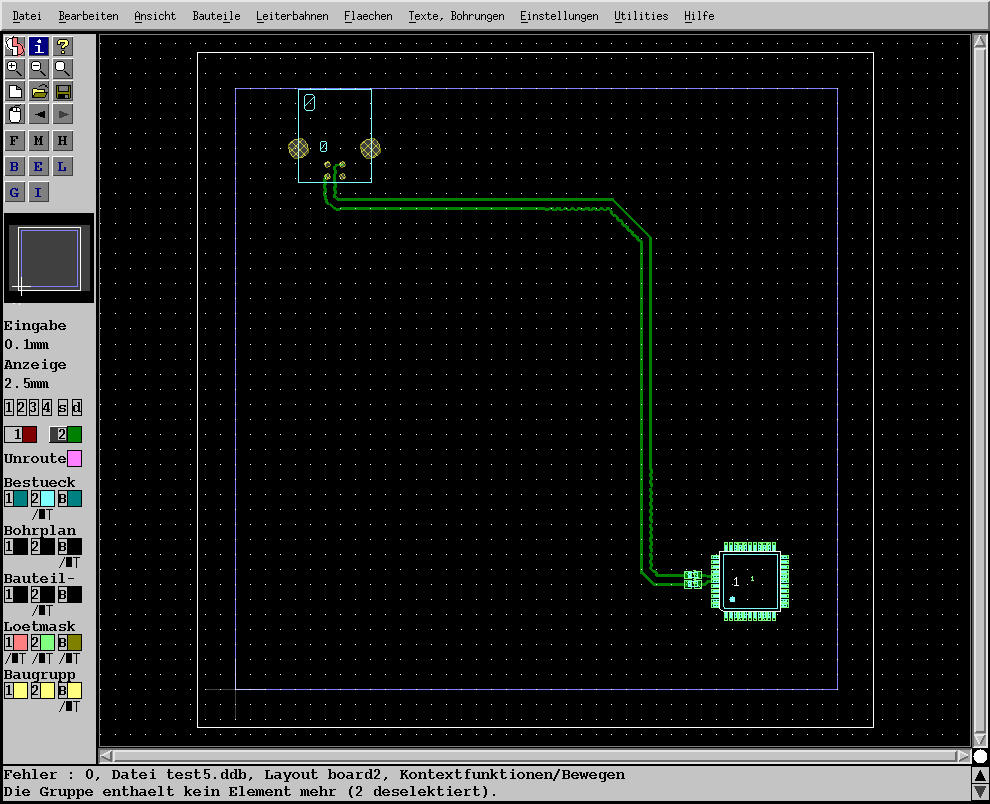
Task: Click the status bar up arrow
Action: (981, 775)
